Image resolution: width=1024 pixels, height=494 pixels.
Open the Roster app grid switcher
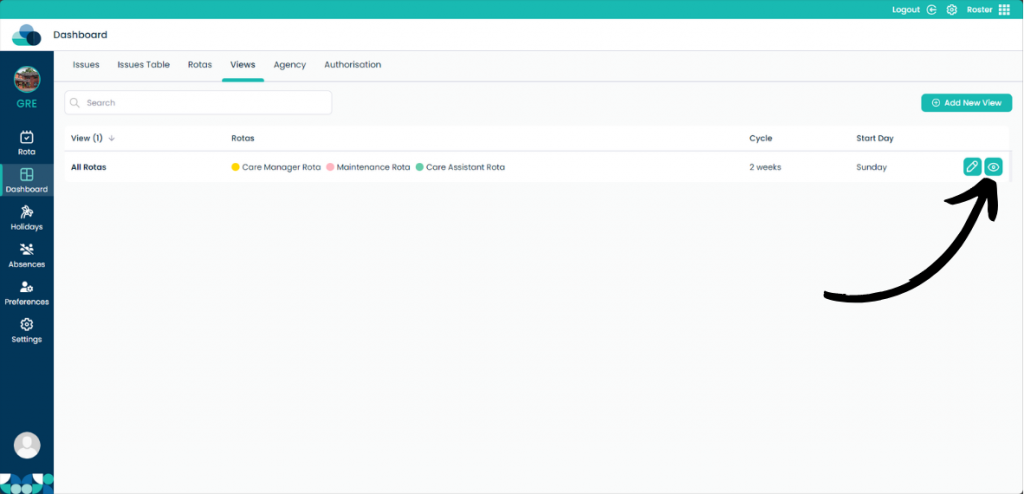pyautogui.click(x=1004, y=10)
